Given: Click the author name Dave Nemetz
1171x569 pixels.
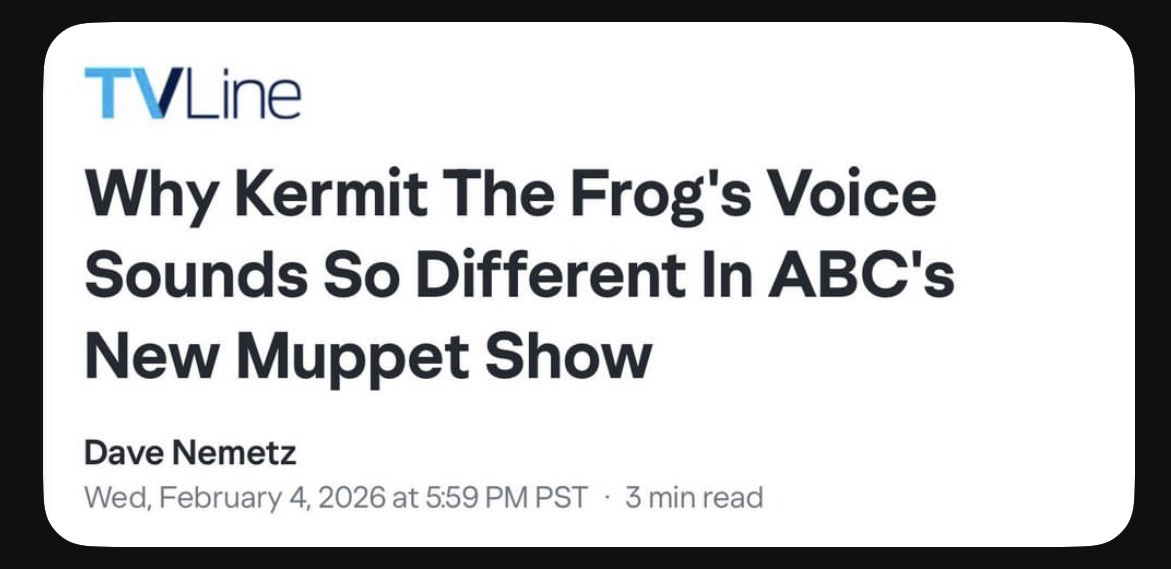Looking at the screenshot, I should [x=190, y=453].
